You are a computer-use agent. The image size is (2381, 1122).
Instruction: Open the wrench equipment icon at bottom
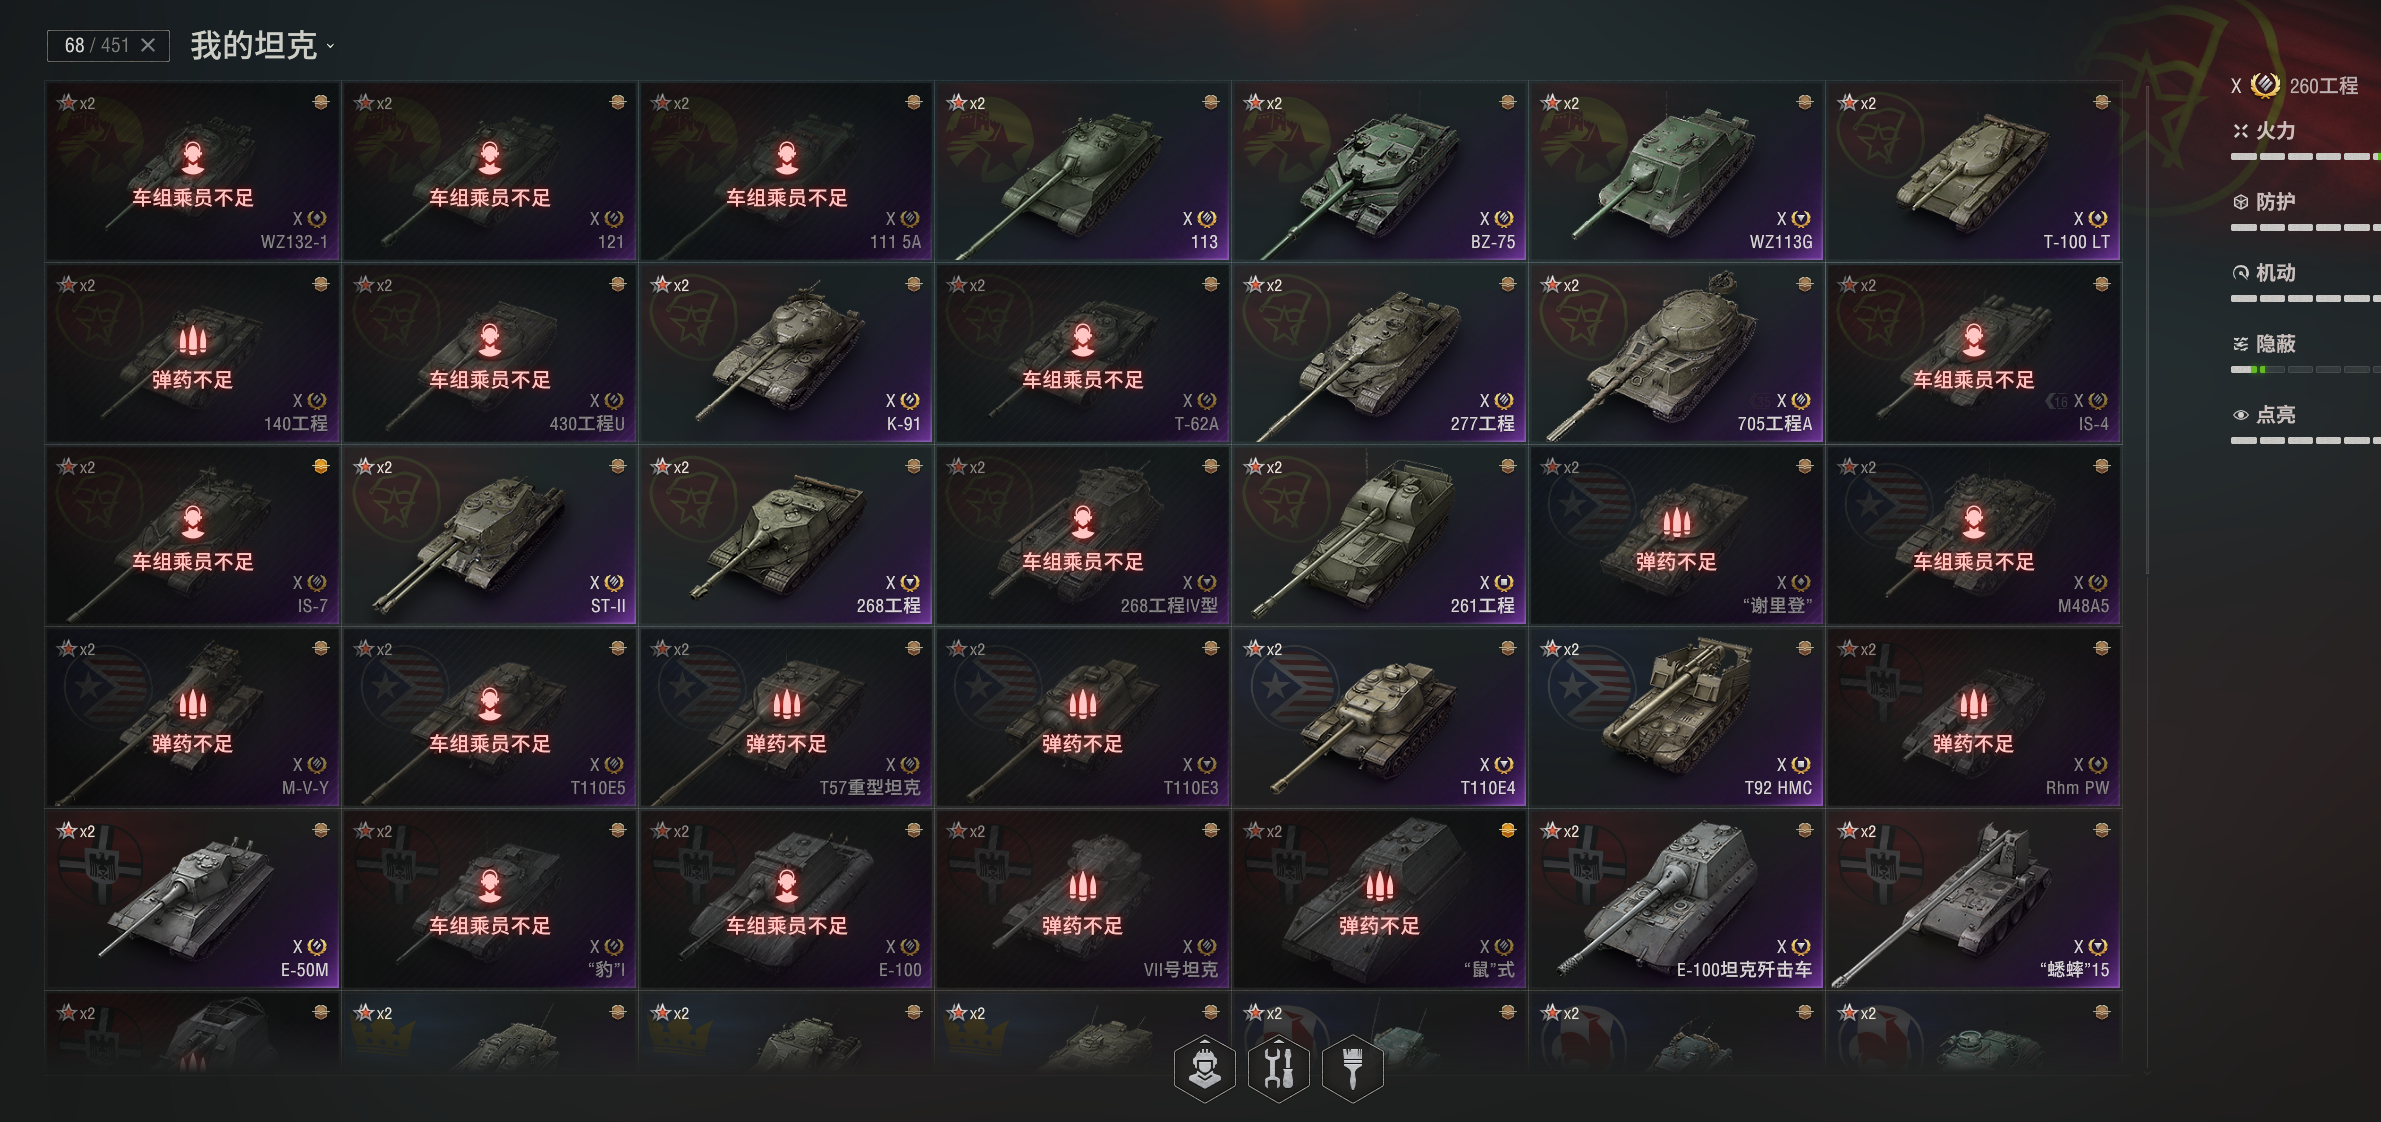[x=1279, y=1068]
